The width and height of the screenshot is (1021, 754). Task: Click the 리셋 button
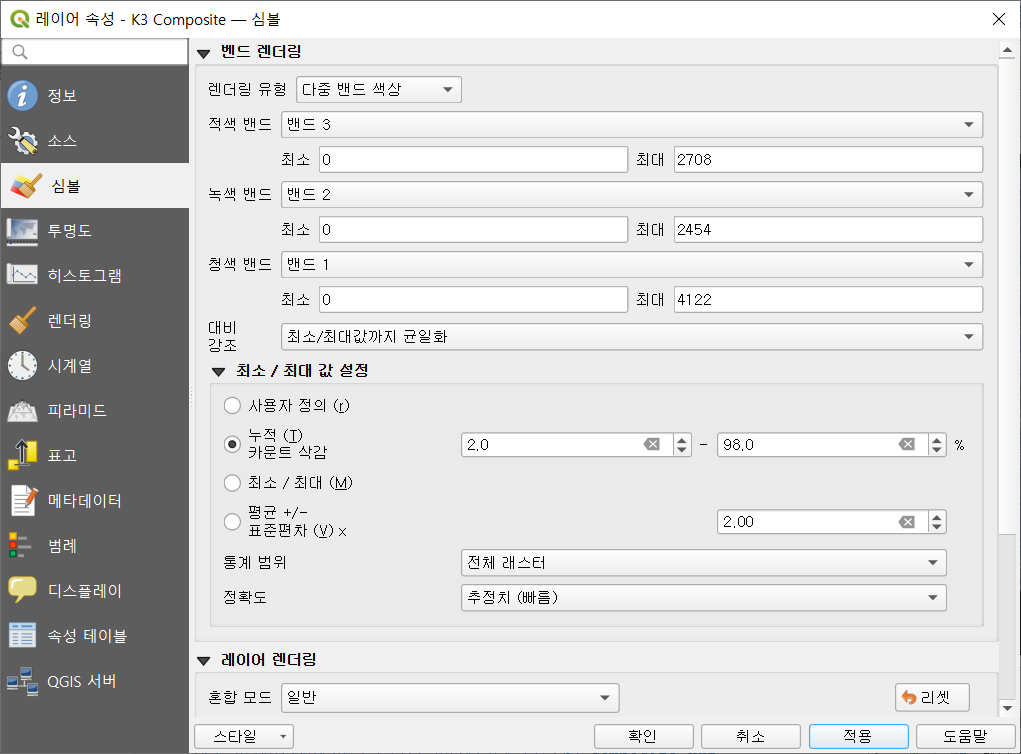click(932, 698)
